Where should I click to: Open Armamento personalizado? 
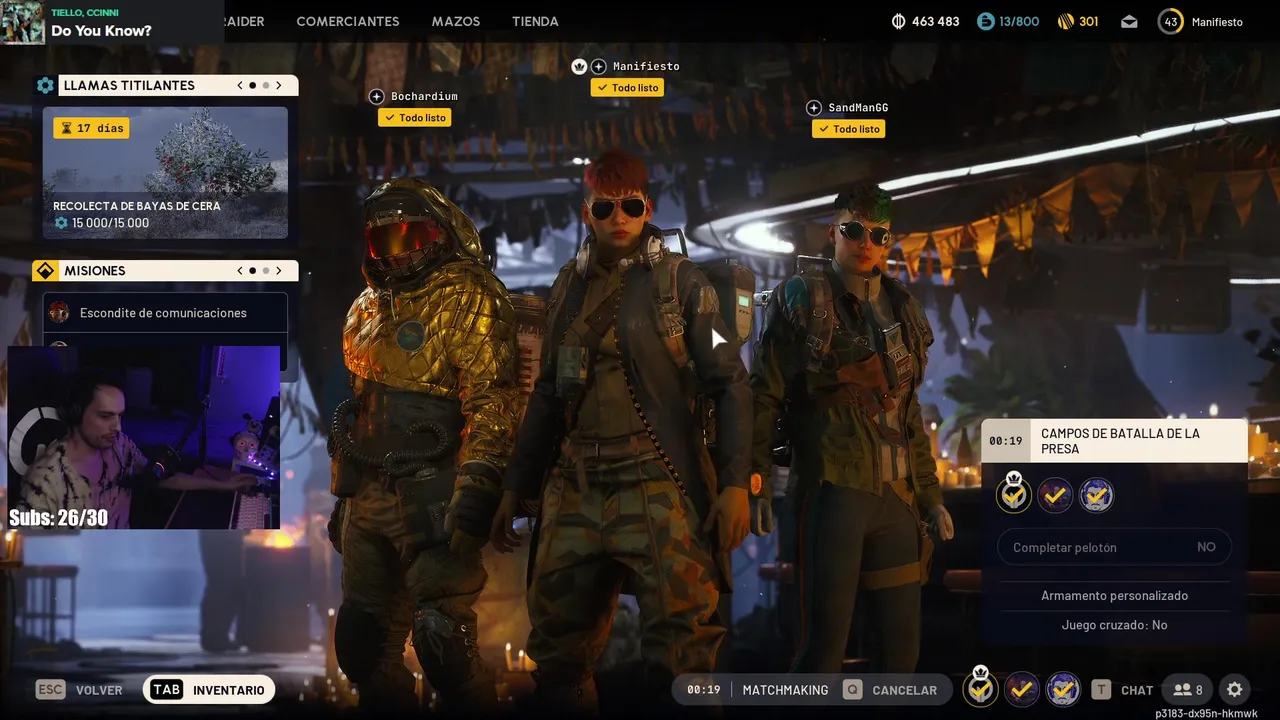[1114, 595]
